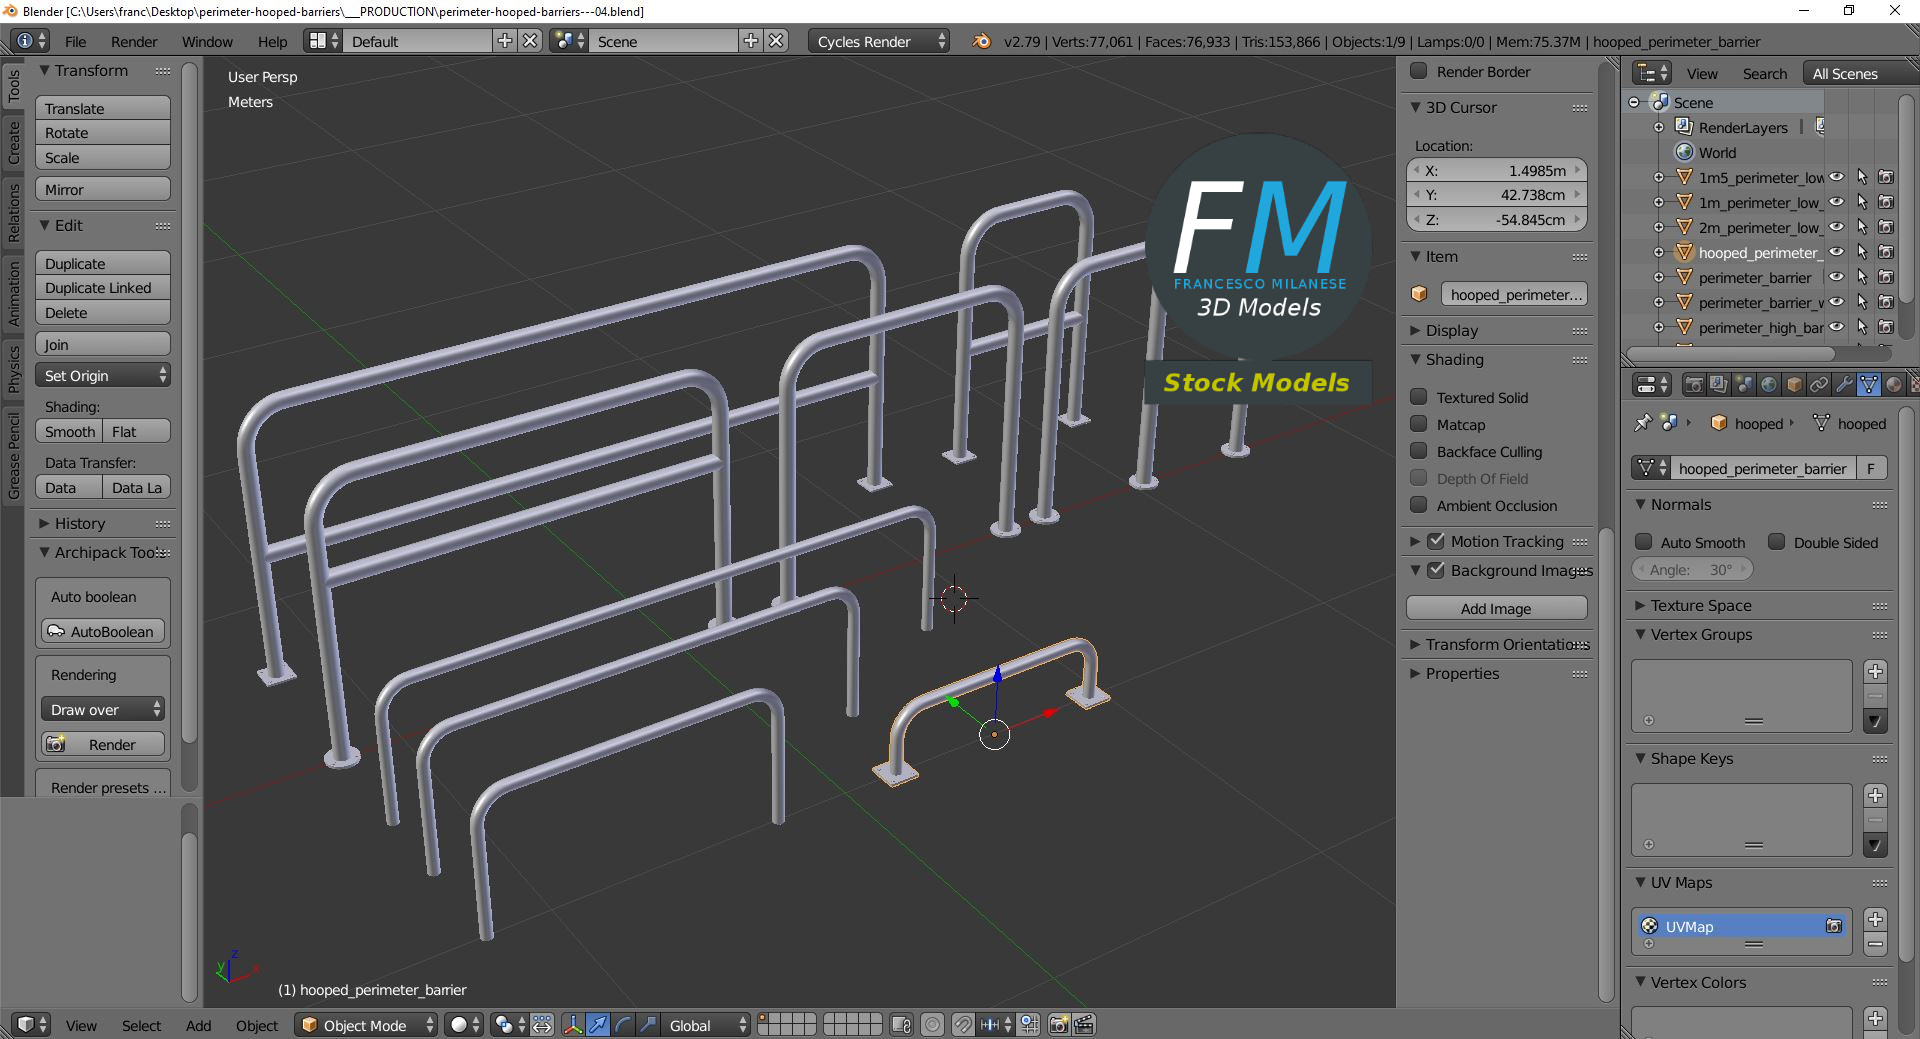
Task: Click the Add Image button
Action: [x=1495, y=608]
